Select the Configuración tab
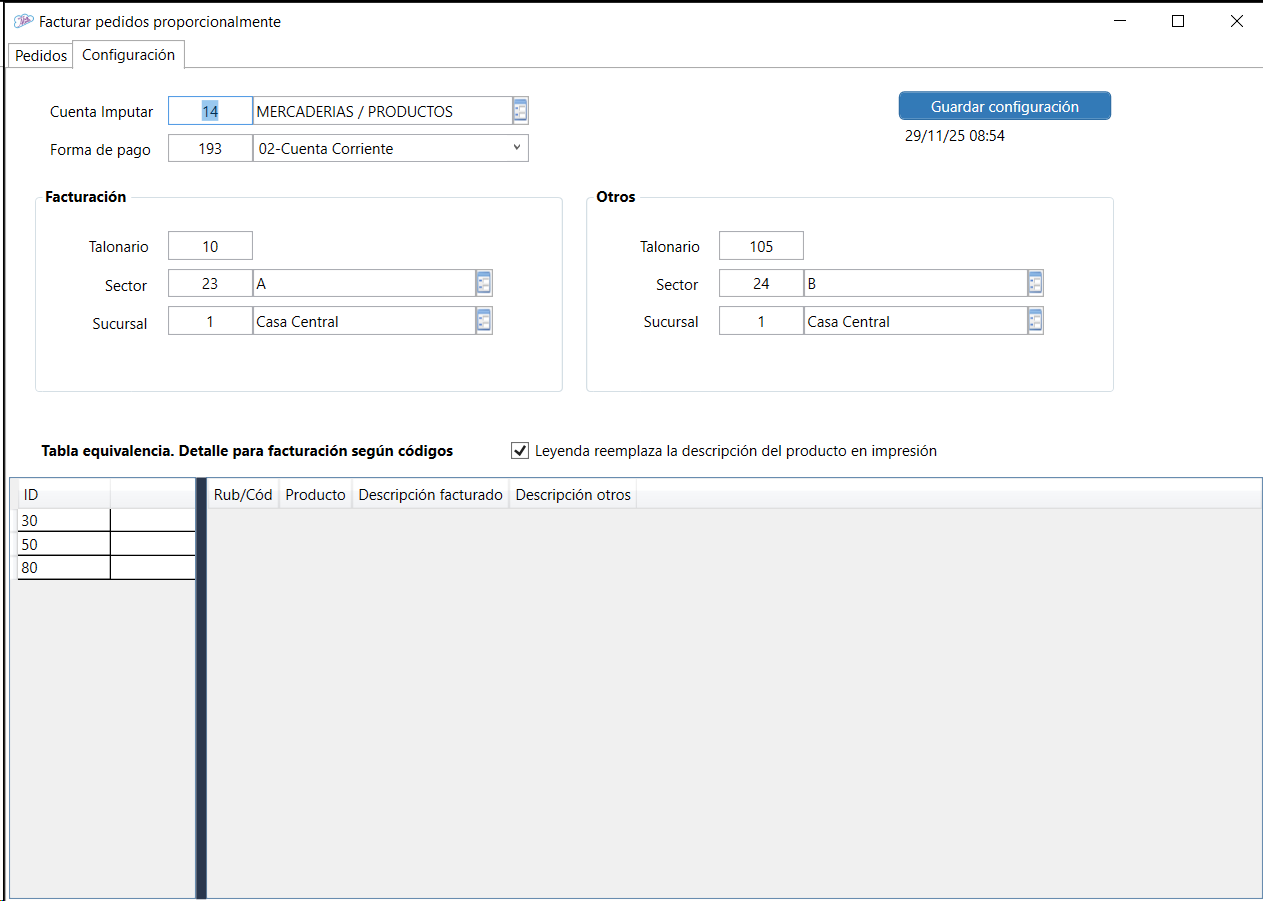 [x=128, y=55]
